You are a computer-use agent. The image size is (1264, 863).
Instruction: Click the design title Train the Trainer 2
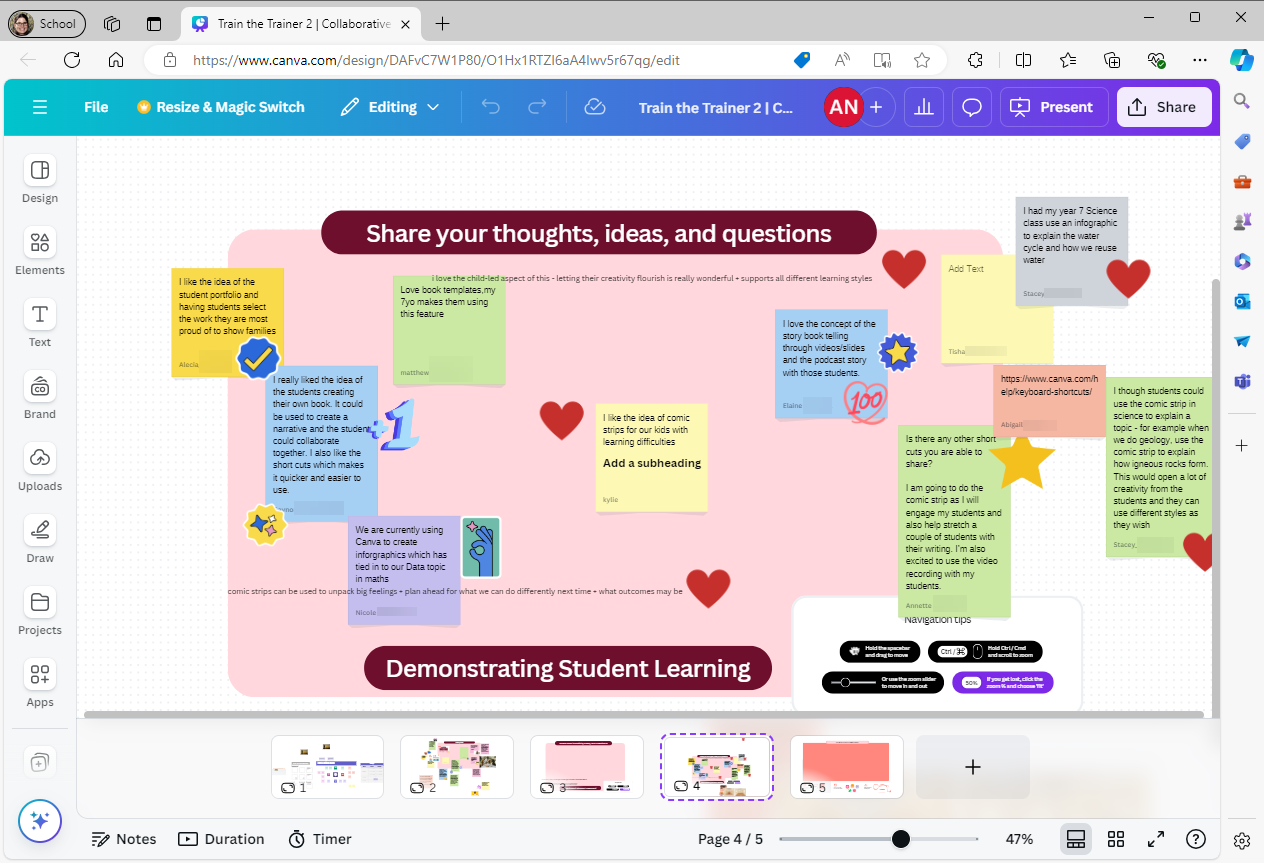715,107
